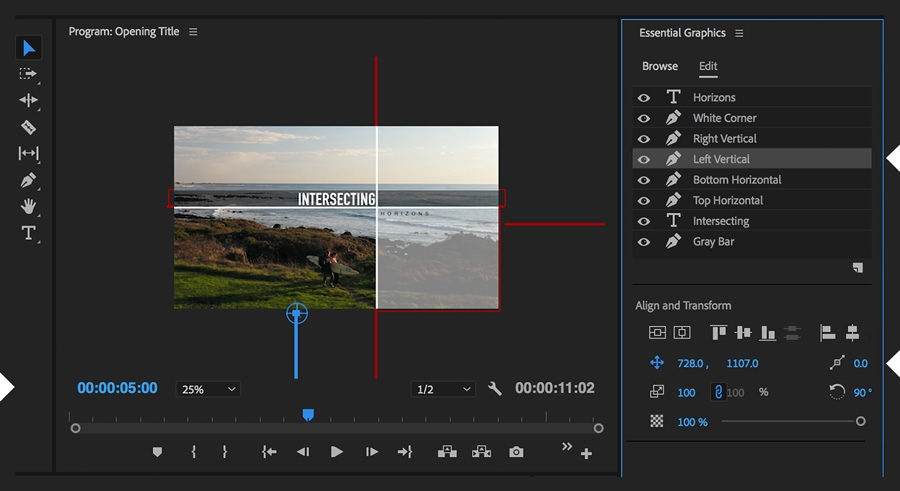Adjust the opacity slider handle
900x491 pixels.
860,422
